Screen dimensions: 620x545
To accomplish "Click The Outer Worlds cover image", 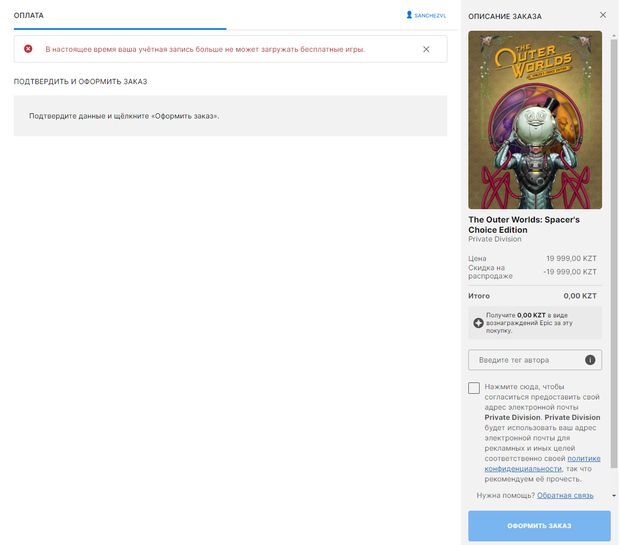I will [x=535, y=119].
